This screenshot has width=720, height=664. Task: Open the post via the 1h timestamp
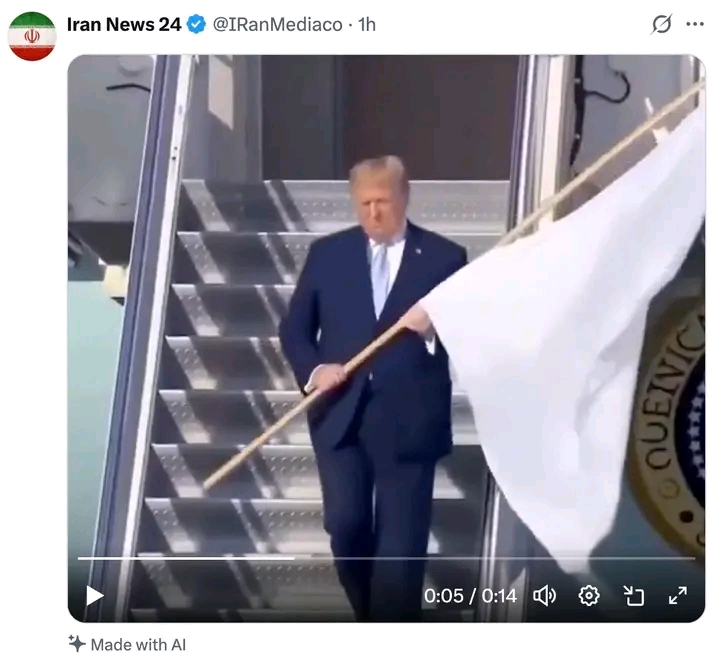click(x=367, y=25)
